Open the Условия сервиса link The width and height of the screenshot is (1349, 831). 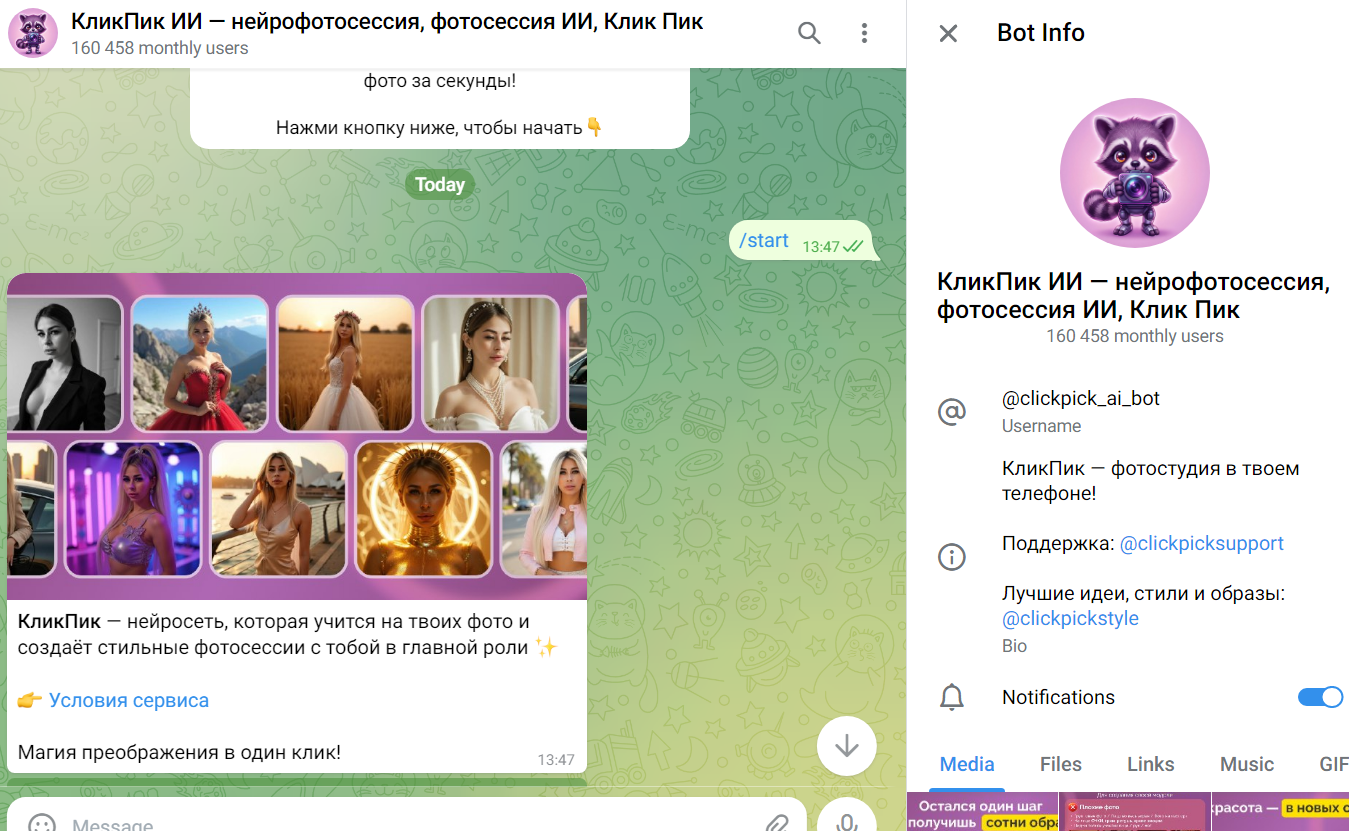coord(129,700)
